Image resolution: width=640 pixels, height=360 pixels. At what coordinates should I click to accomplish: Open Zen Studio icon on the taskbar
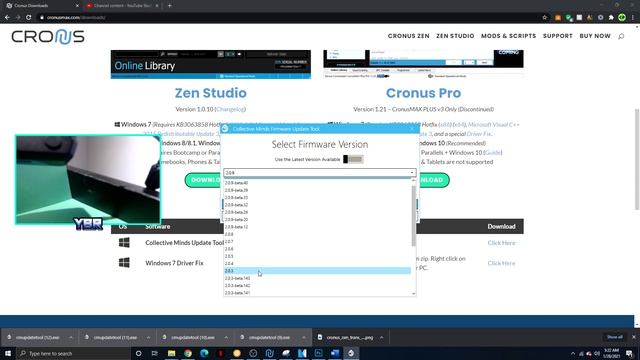[269, 353]
